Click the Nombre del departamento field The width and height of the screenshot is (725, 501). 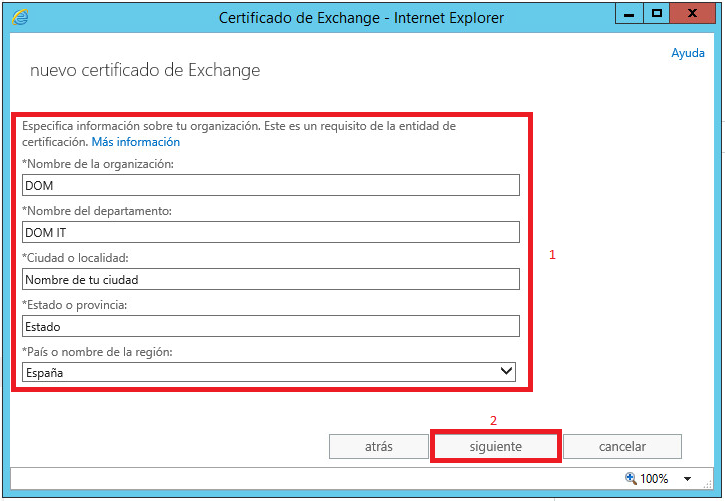(270, 232)
